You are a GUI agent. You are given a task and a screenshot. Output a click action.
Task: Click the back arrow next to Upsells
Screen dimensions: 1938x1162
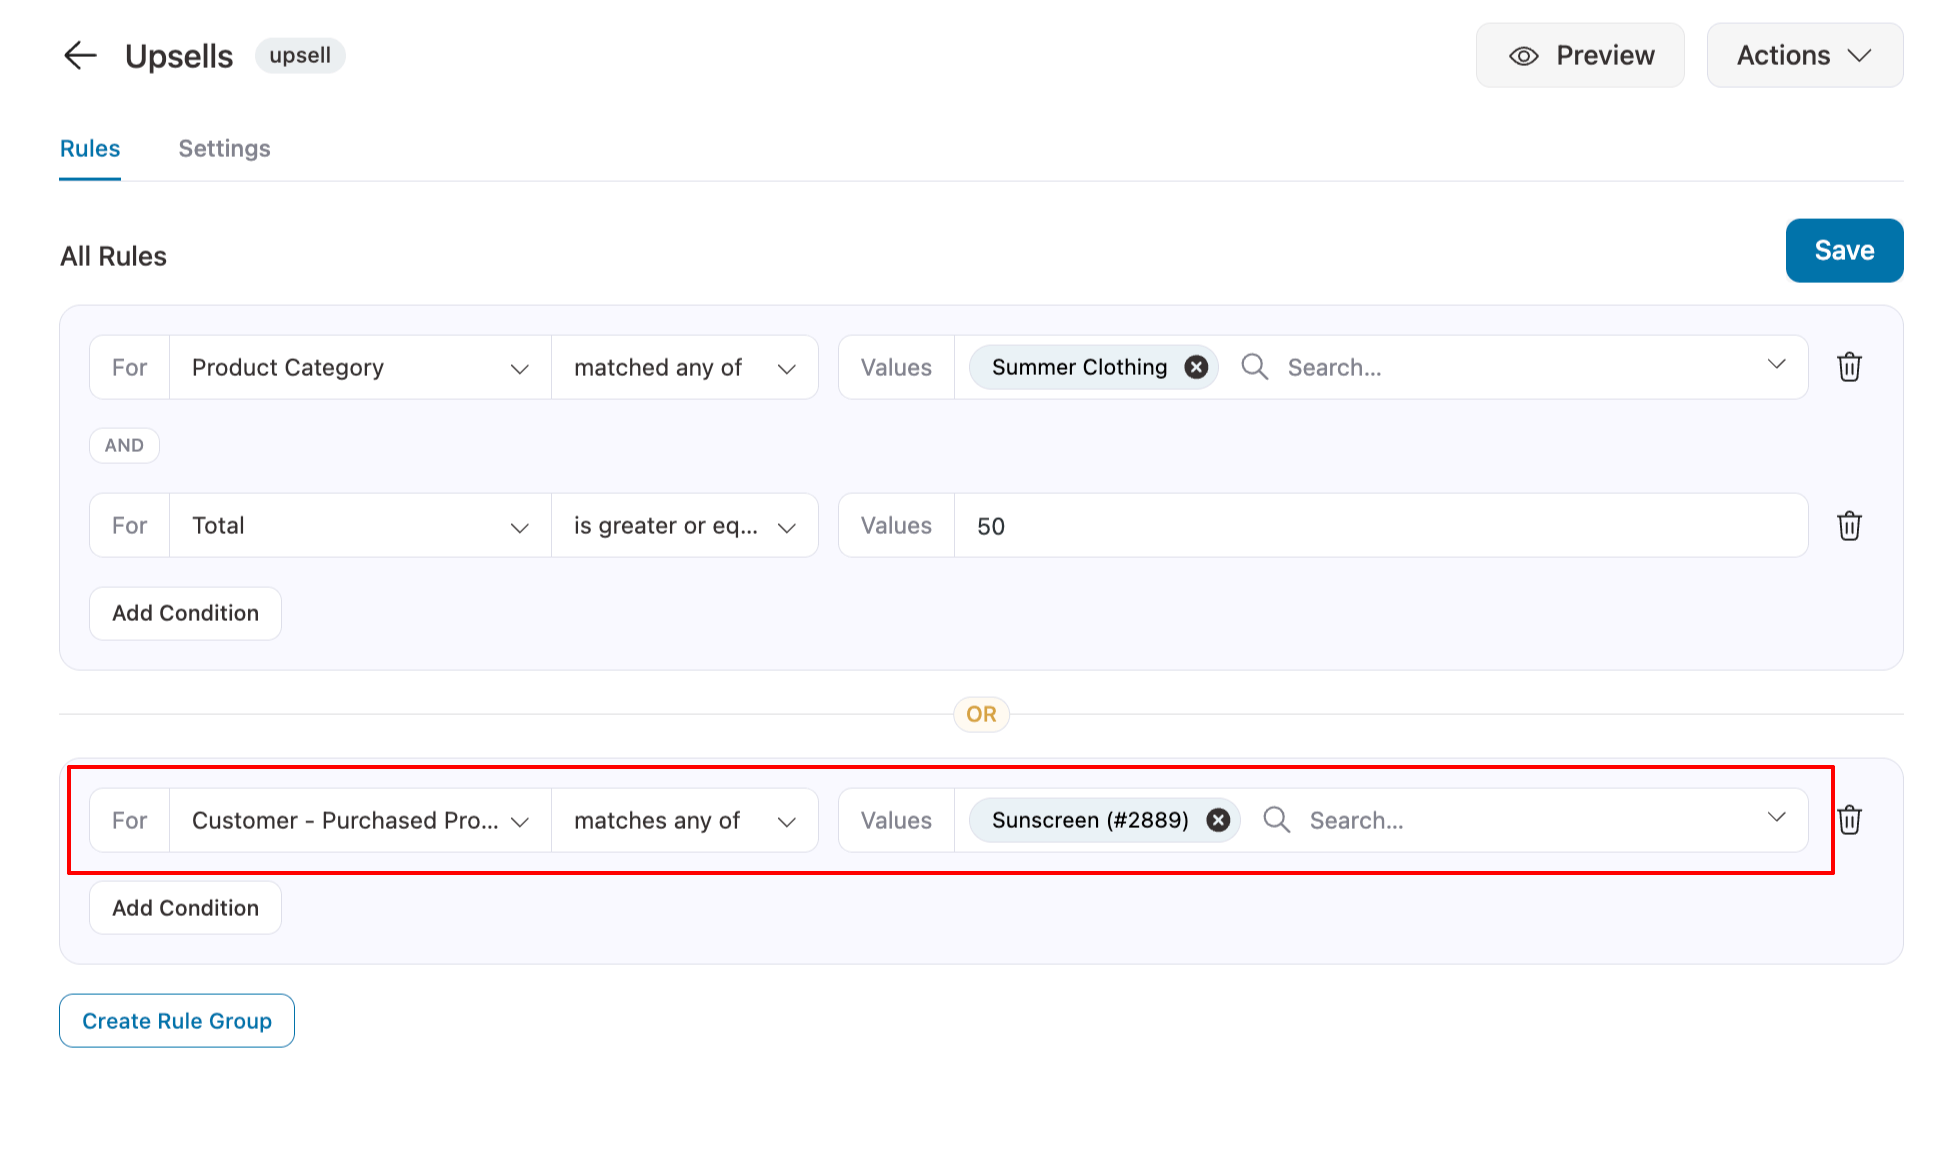coord(80,56)
